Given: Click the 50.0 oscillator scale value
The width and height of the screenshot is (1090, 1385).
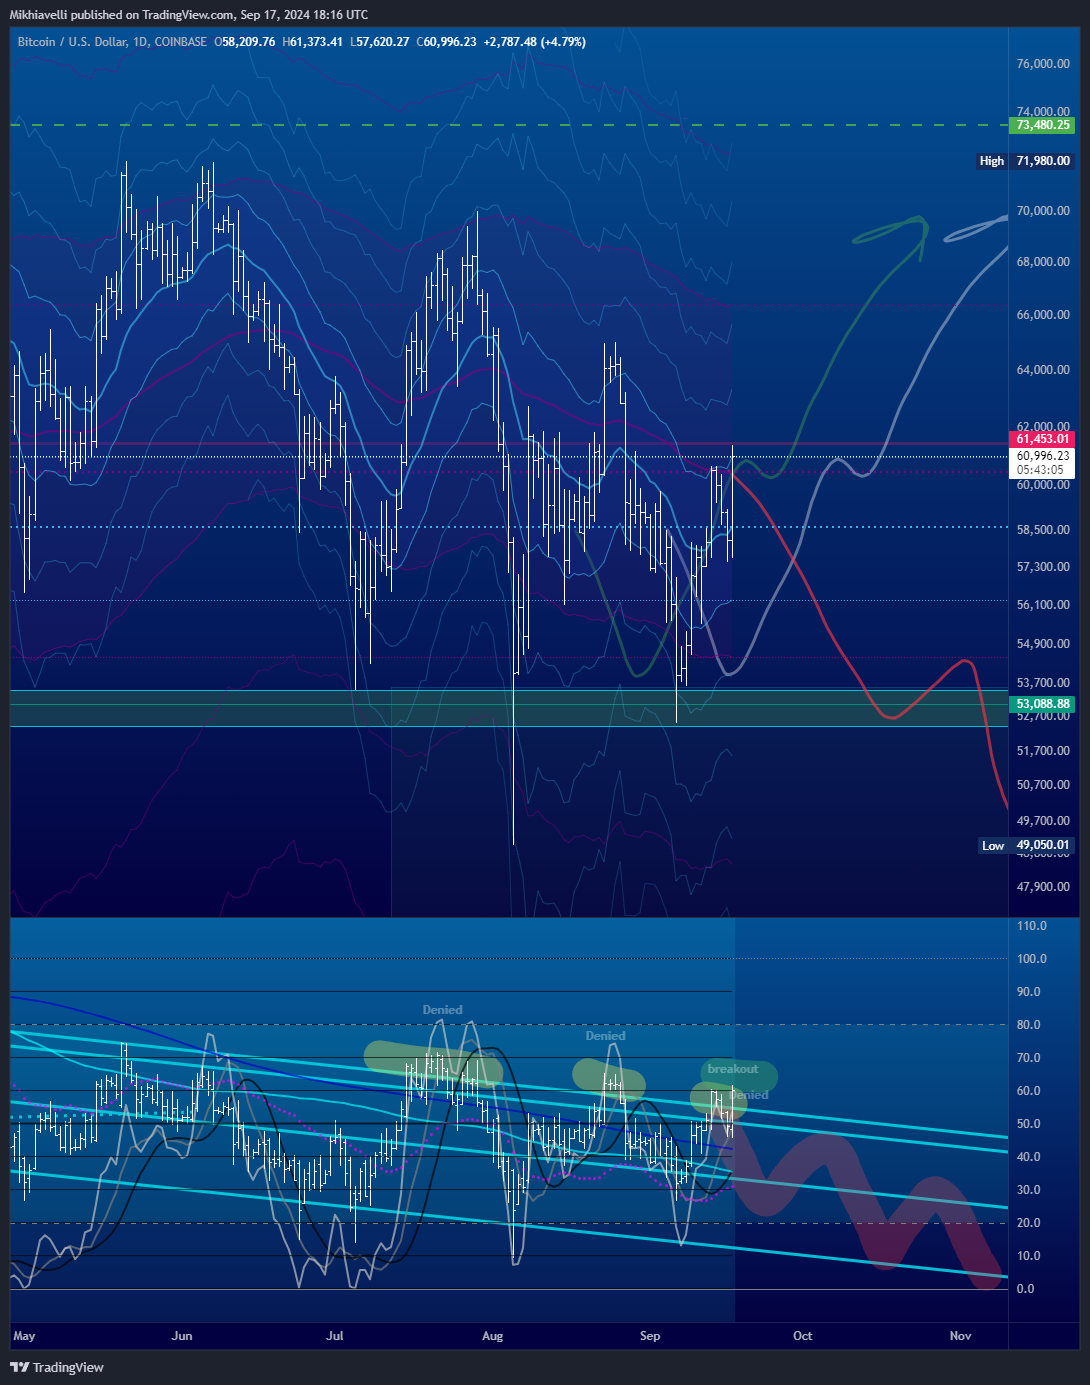Looking at the screenshot, I should coord(1028,1124).
